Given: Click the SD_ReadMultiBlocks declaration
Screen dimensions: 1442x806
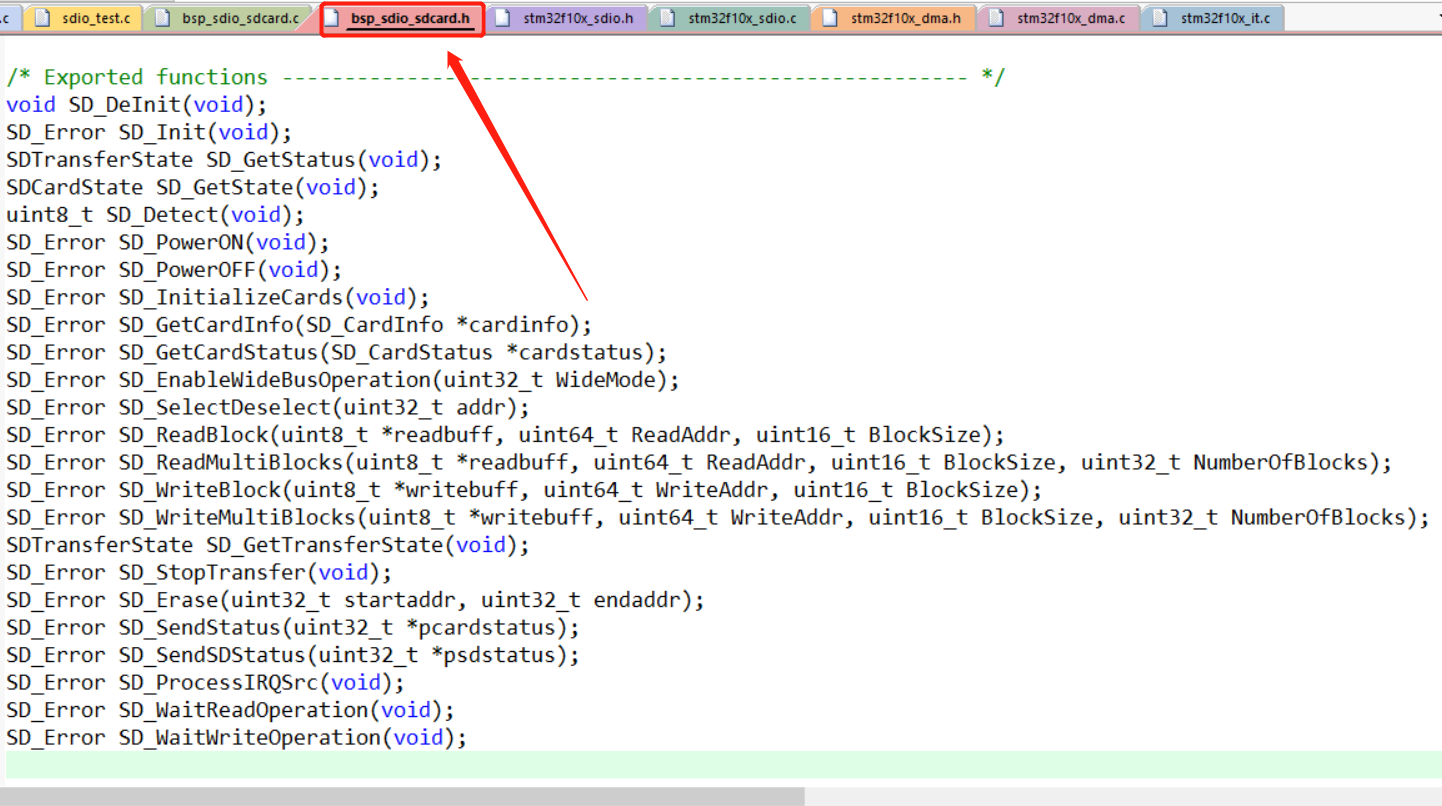Looking at the screenshot, I should (699, 462).
